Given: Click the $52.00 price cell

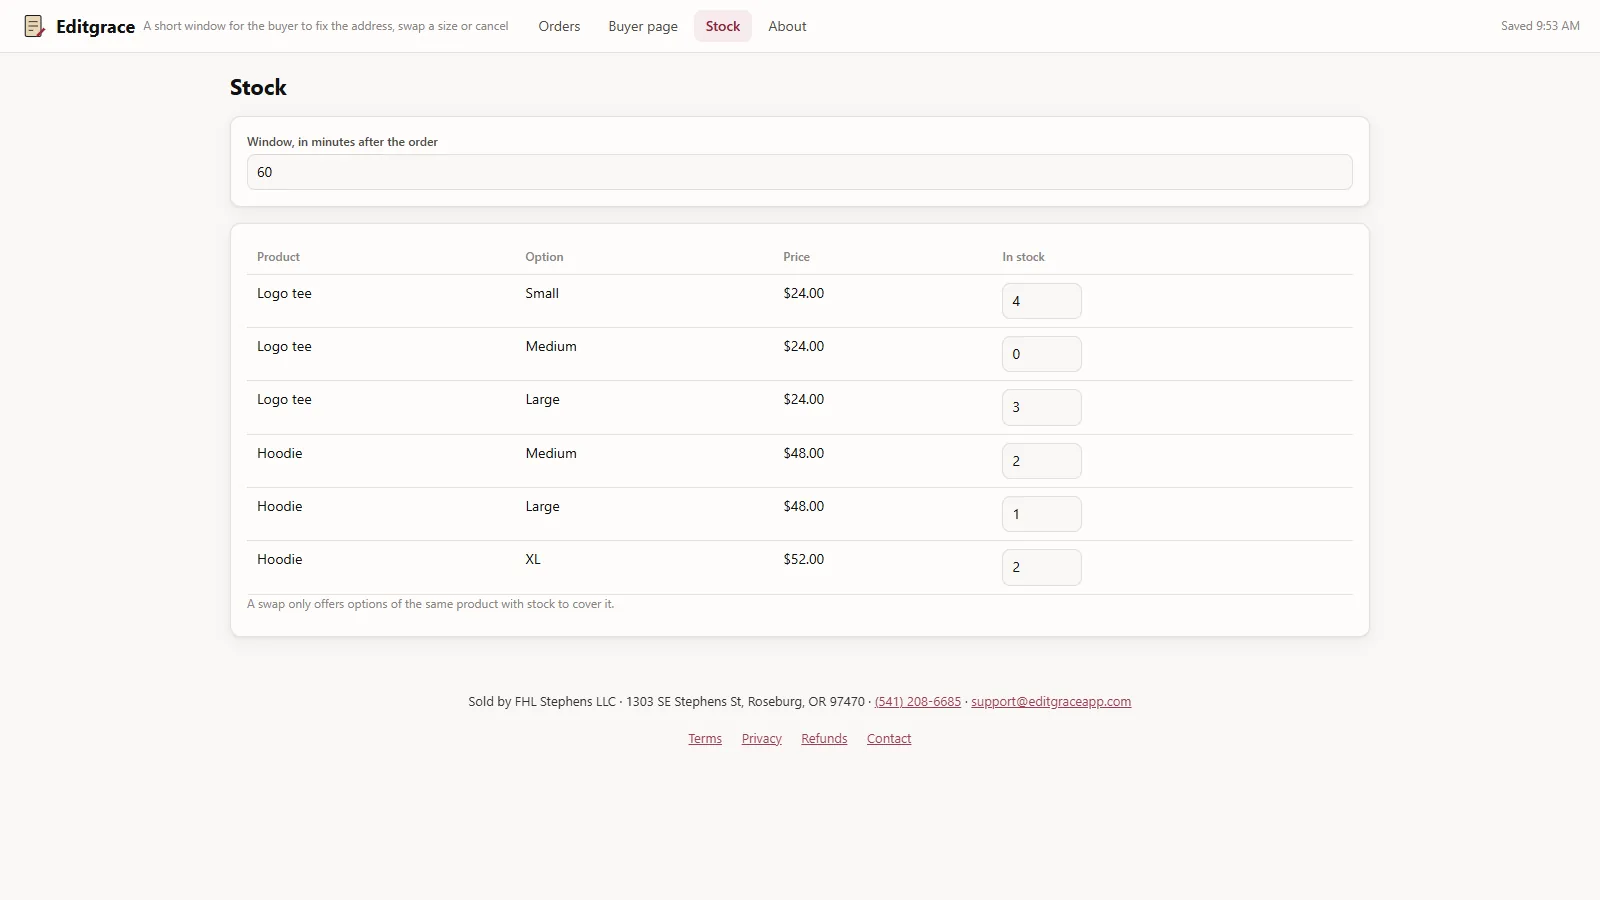Looking at the screenshot, I should coord(804,559).
